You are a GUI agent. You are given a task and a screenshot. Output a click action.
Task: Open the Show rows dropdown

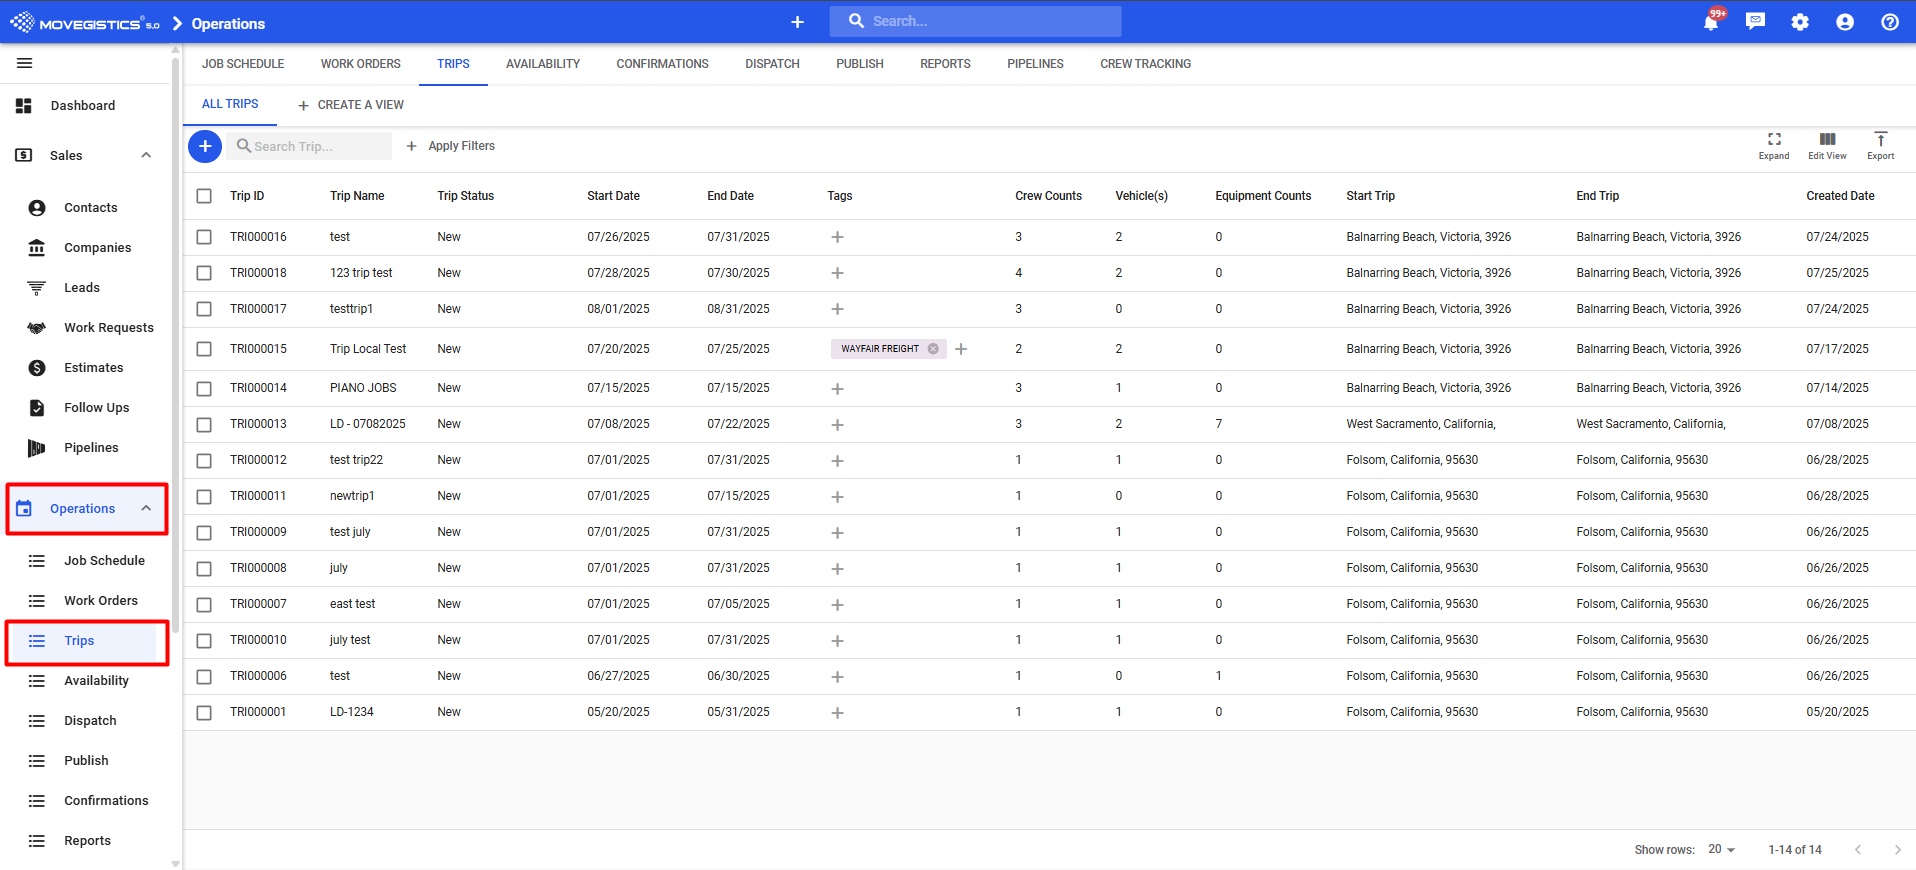click(1721, 849)
